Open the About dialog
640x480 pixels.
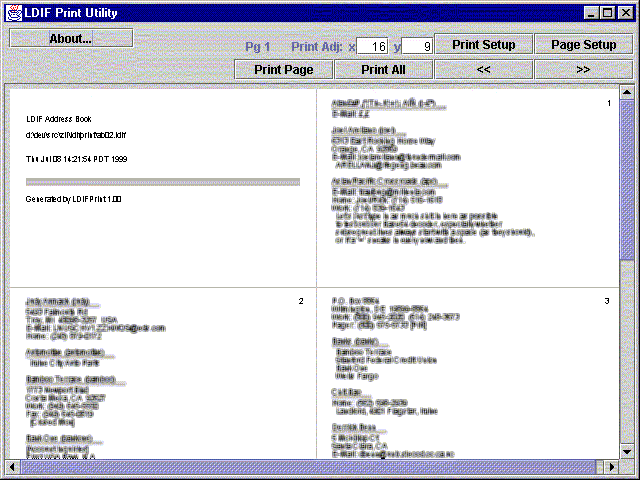(71, 38)
